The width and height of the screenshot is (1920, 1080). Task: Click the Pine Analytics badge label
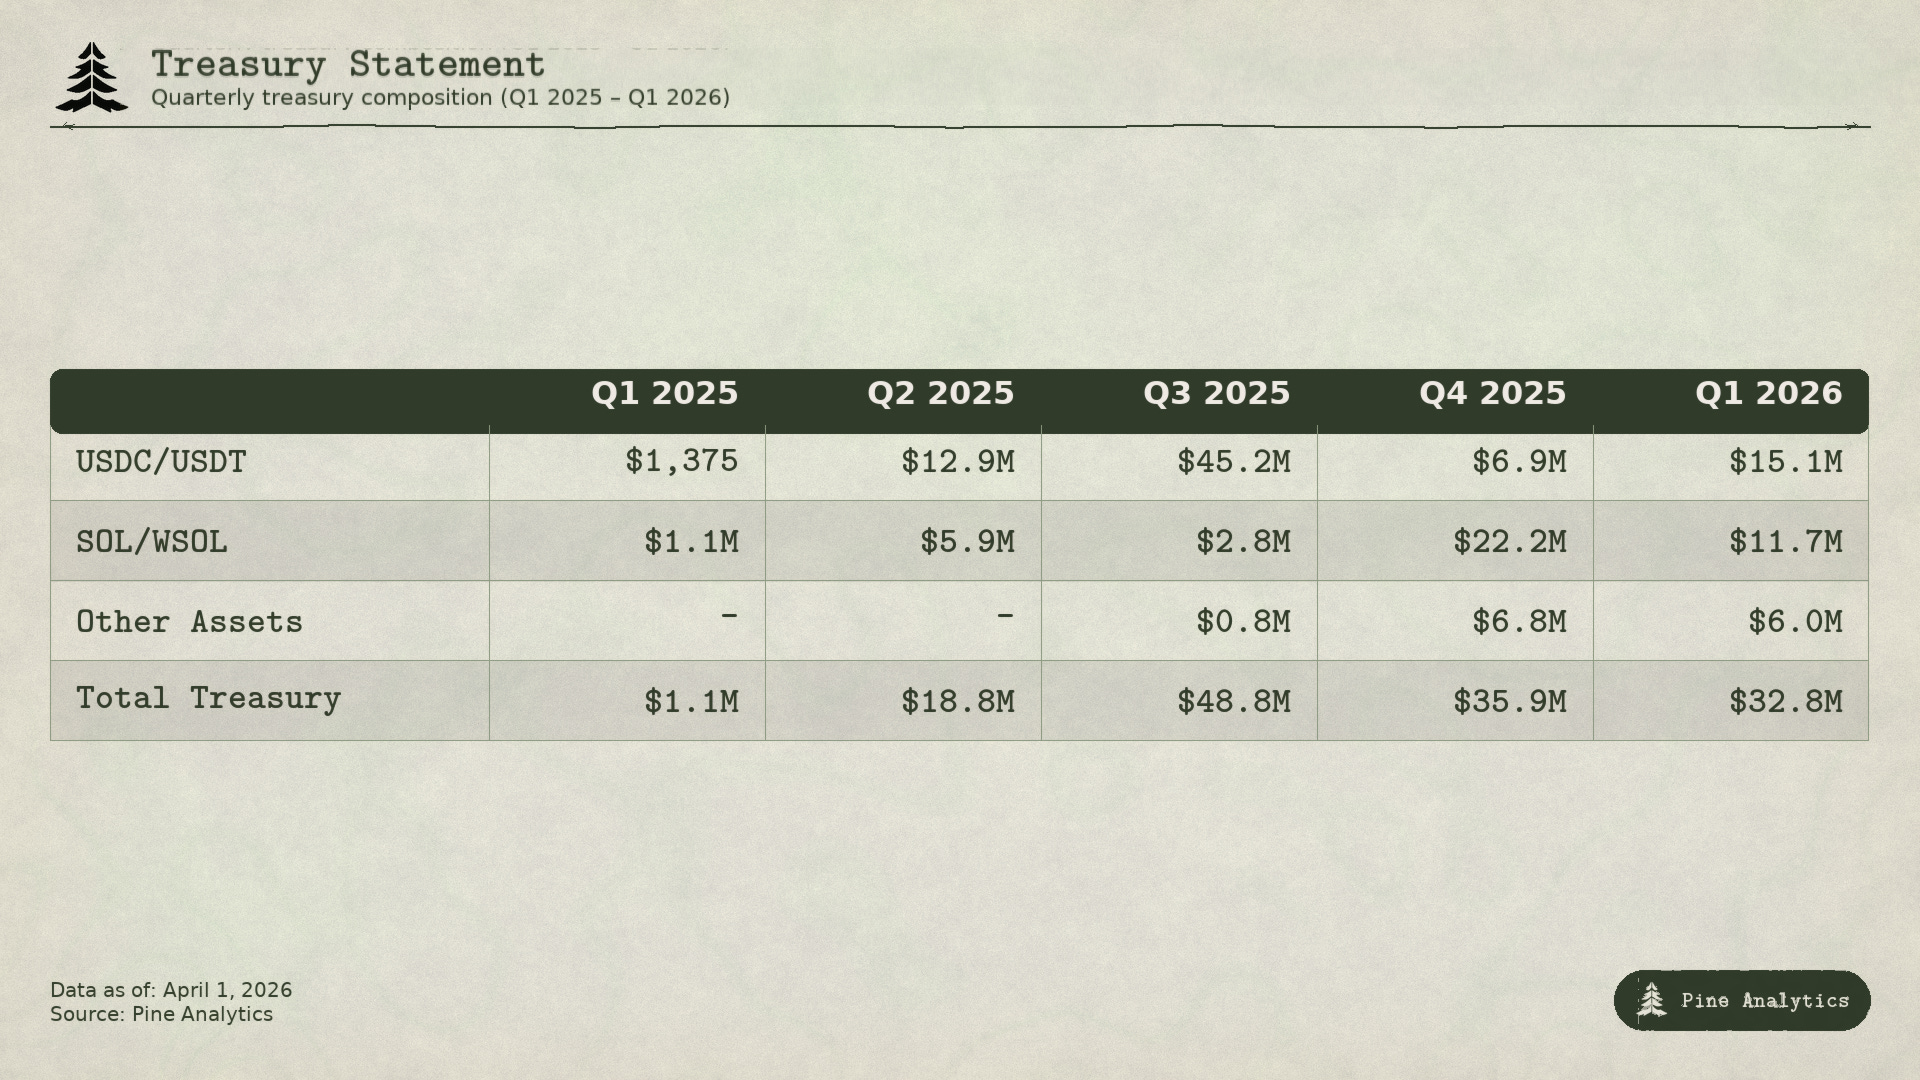tap(1765, 1001)
